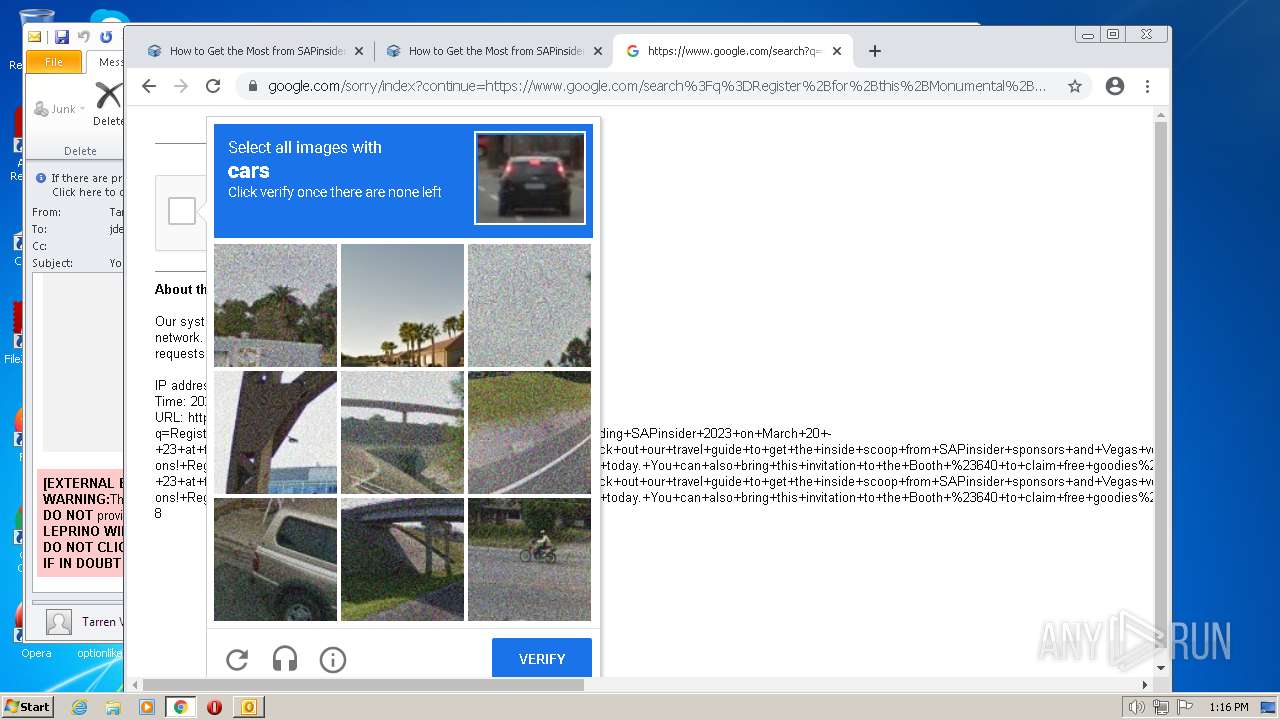This screenshot has height=720, width=1280.
Task: Open the File tab in Outlook
Action: [x=54, y=62]
